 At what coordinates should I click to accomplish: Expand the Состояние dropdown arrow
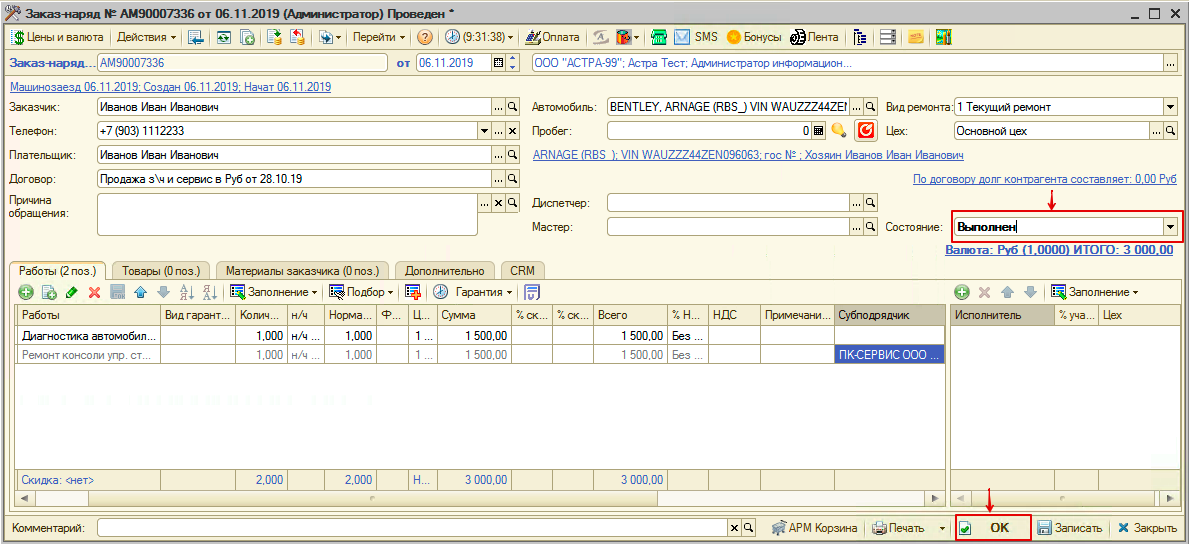point(1171,227)
